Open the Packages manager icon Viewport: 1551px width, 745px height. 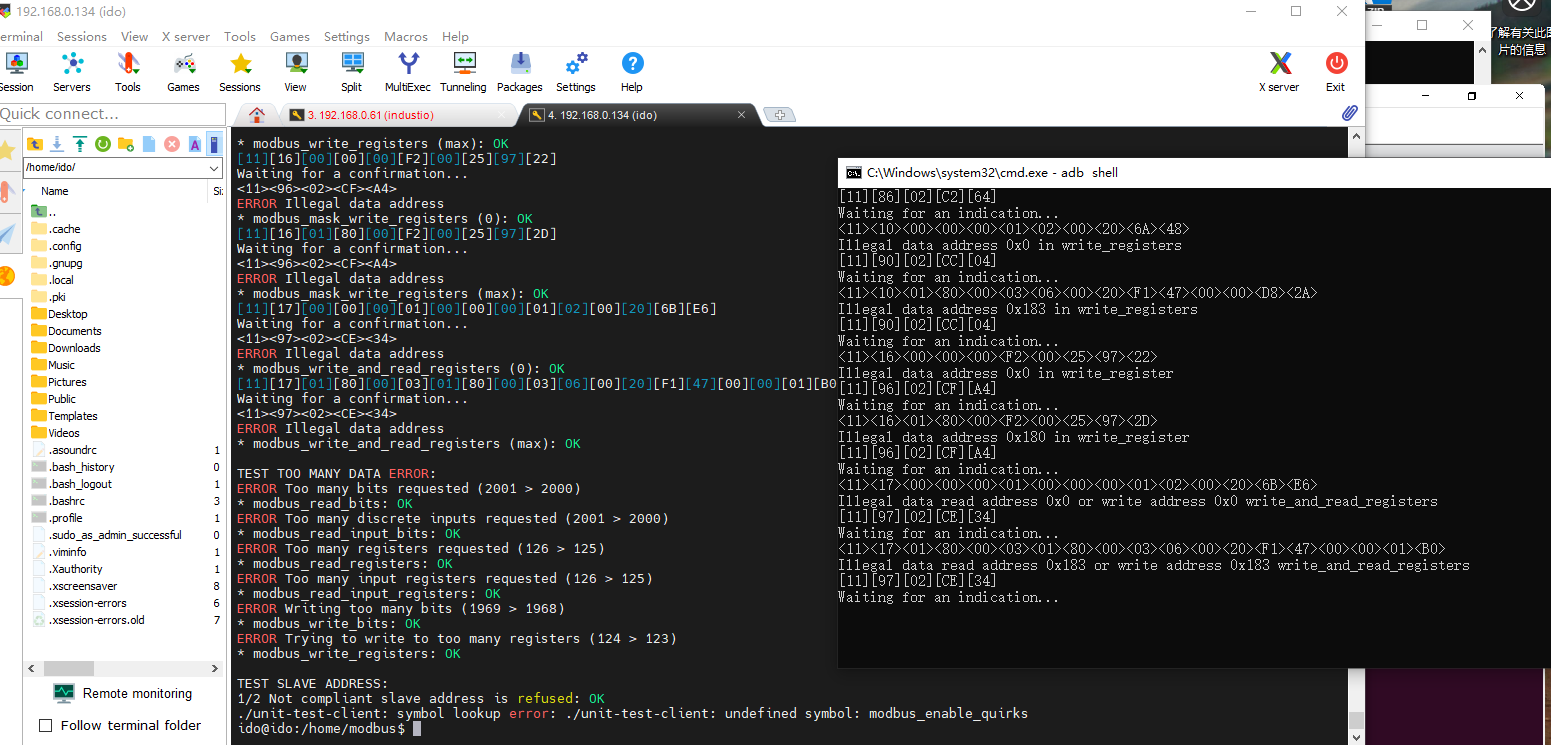520,72
